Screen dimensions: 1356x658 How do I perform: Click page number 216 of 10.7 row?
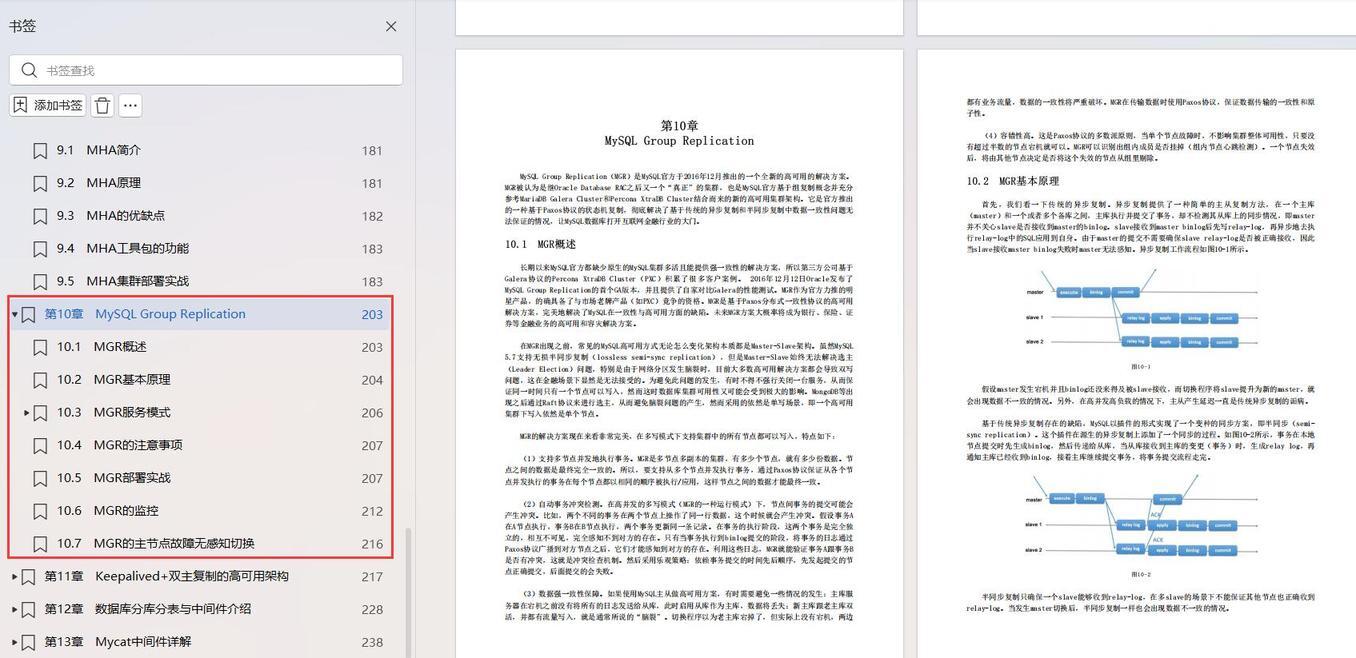tap(372, 544)
